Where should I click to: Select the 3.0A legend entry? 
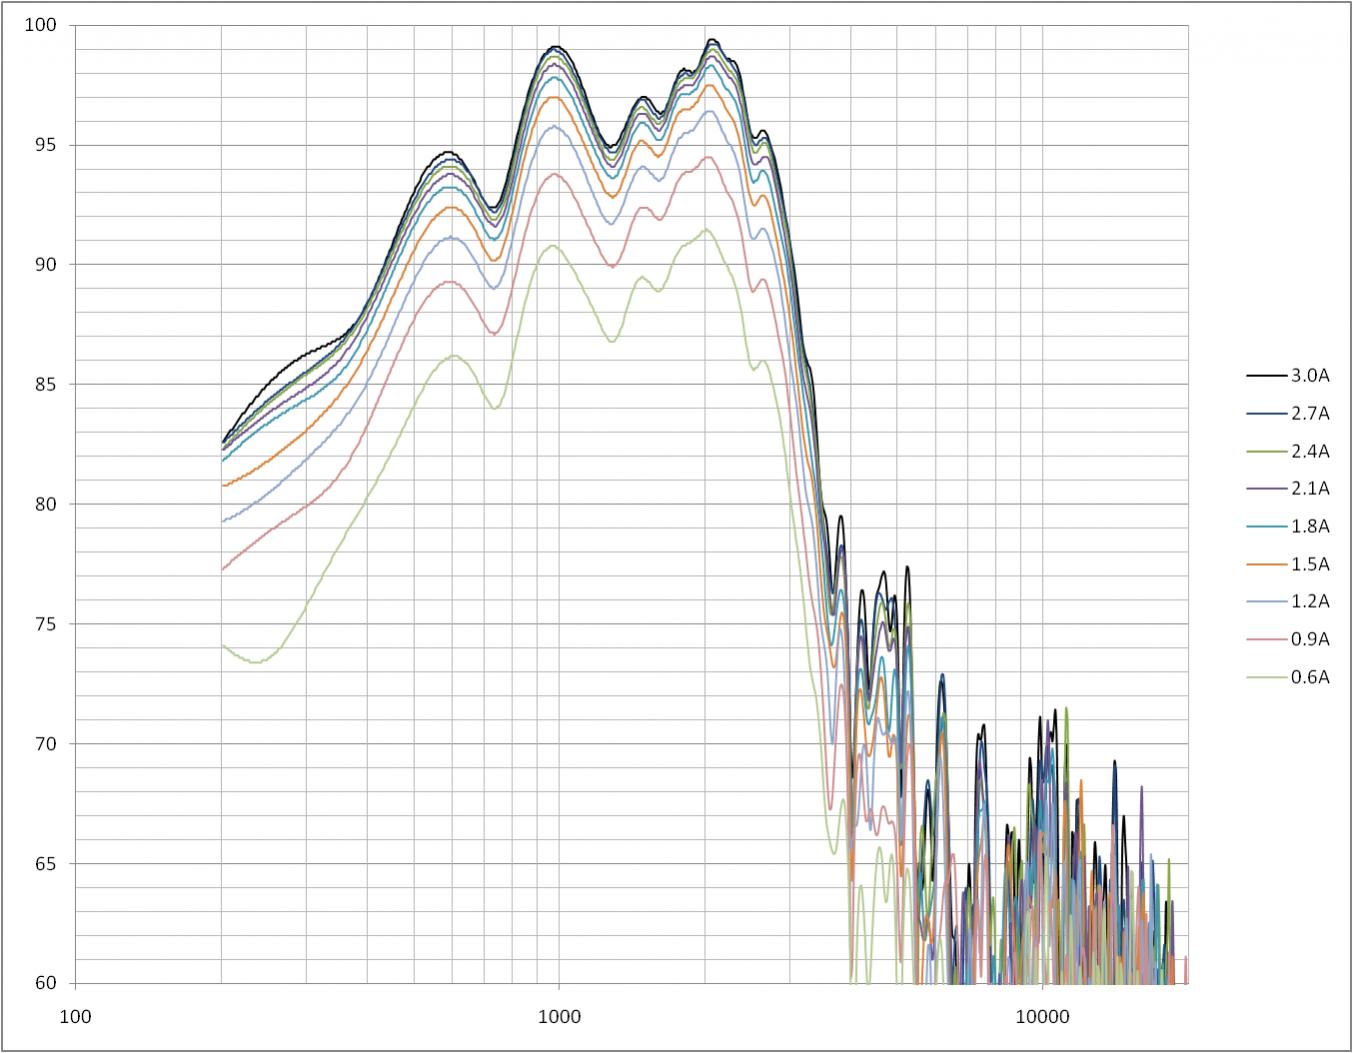coord(1288,376)
